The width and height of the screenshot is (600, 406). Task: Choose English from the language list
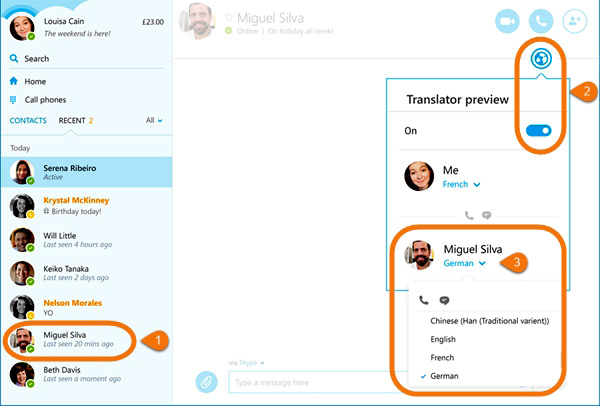tap(443, 339)
